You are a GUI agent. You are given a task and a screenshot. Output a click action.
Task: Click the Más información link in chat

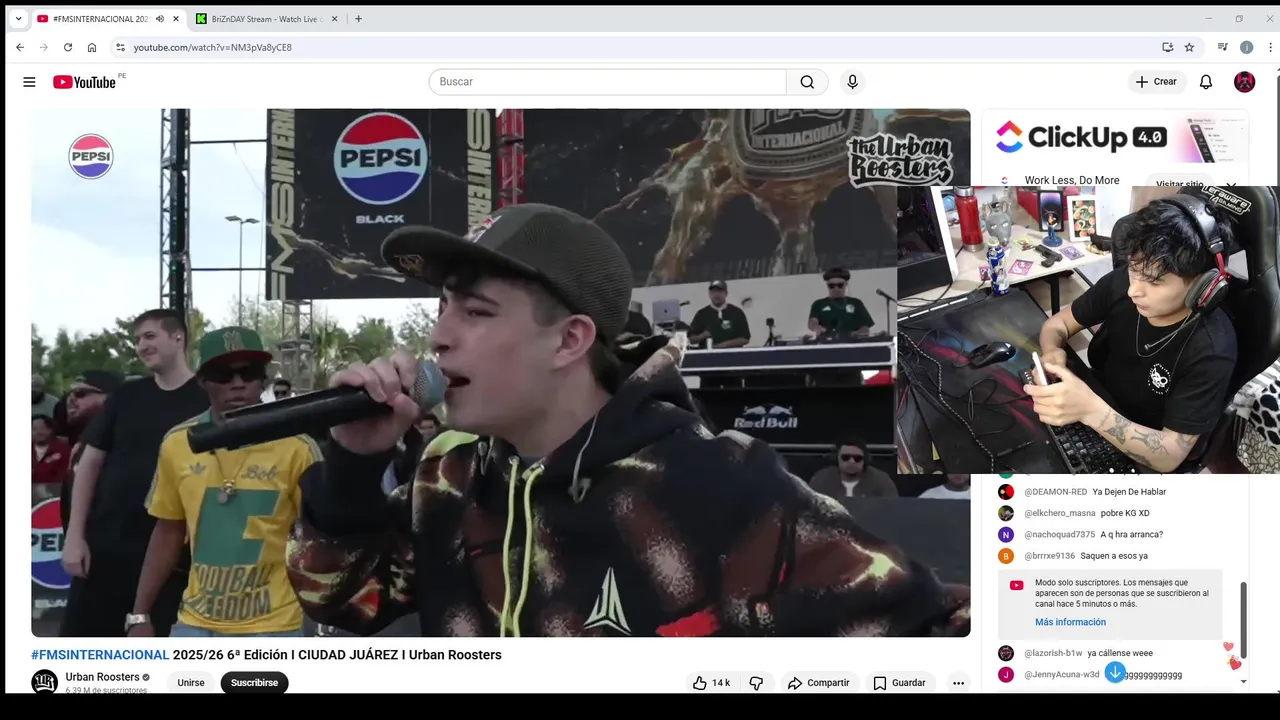tap(1070, 622)
